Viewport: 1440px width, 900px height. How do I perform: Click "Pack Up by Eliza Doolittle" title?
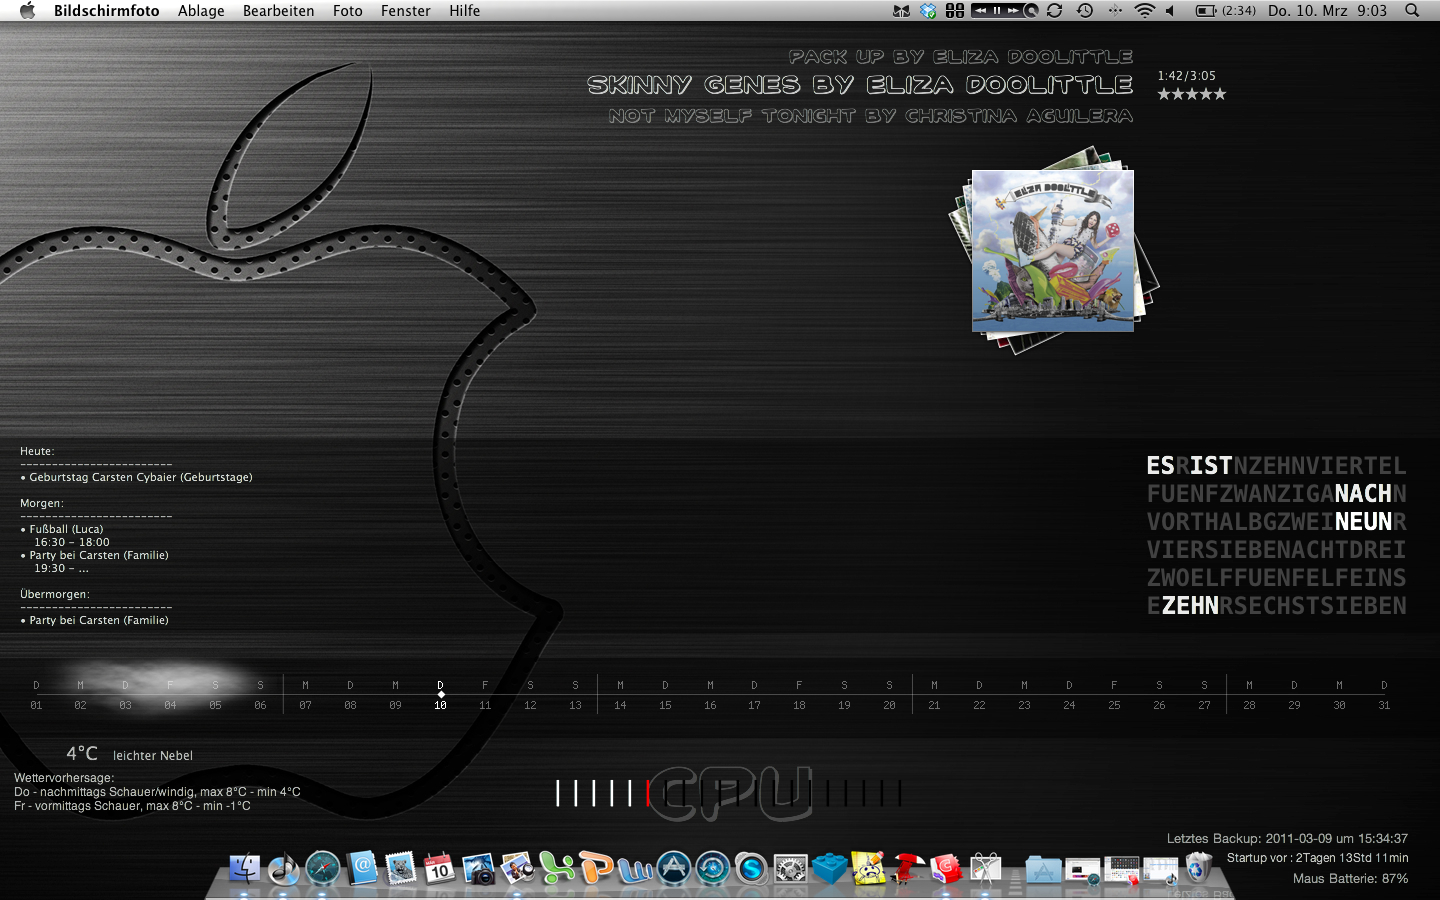tap(961, 57)
